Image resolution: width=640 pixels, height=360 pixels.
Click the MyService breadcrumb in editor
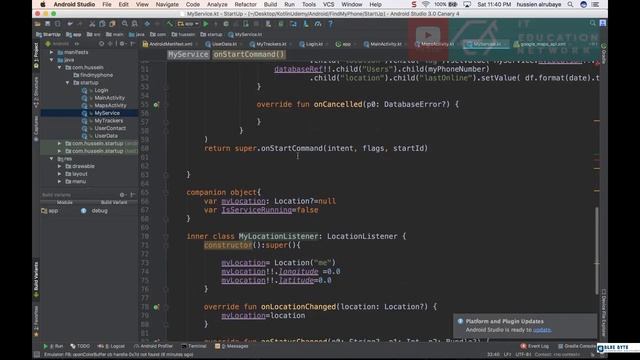point(188,55)
